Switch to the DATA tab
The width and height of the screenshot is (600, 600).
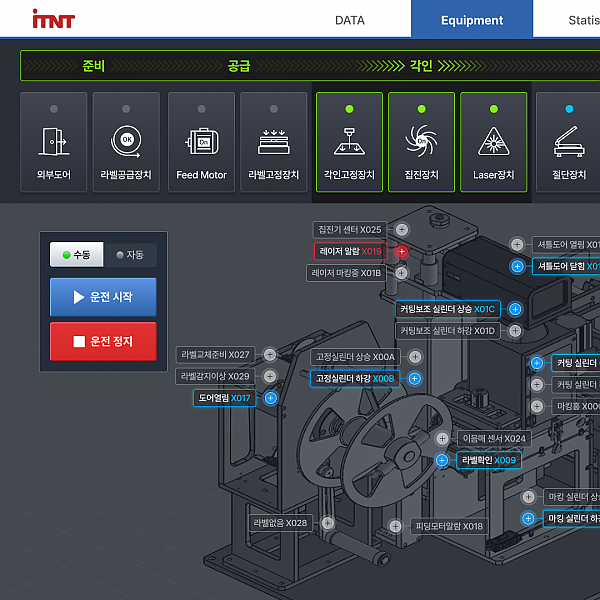point(349,20)
